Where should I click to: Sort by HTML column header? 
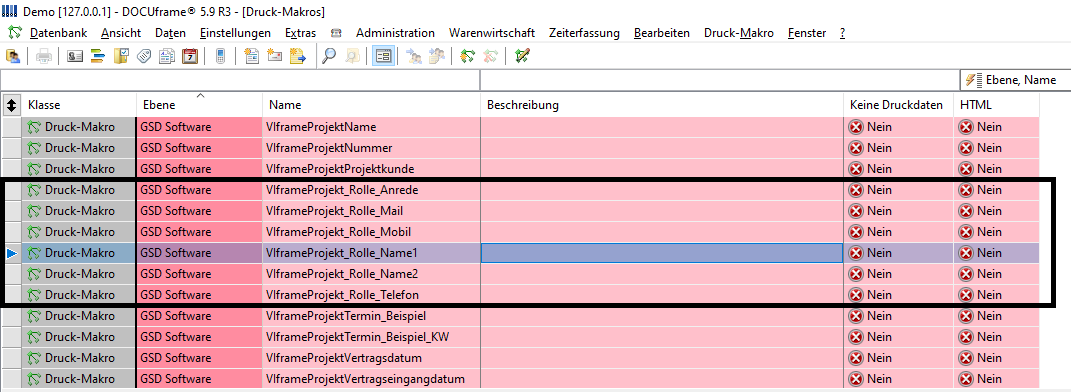997,105
